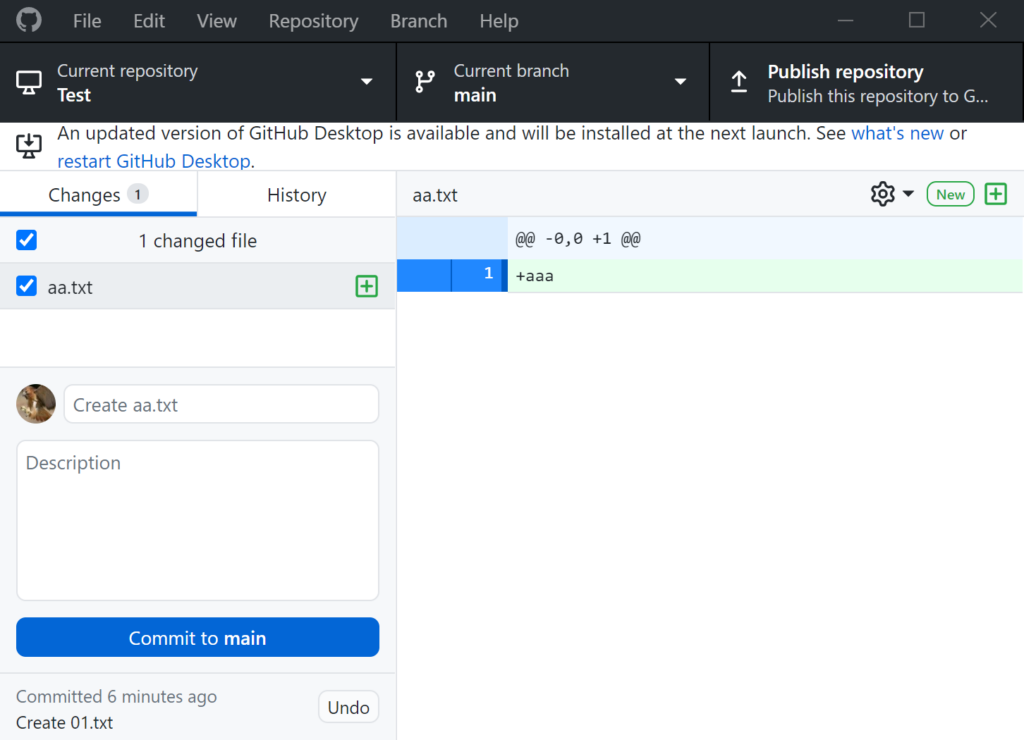The width and height of the screenshot is (1024, 740).
Task: Click the Publish repository upload arrow icon
Action: [739, 82]
